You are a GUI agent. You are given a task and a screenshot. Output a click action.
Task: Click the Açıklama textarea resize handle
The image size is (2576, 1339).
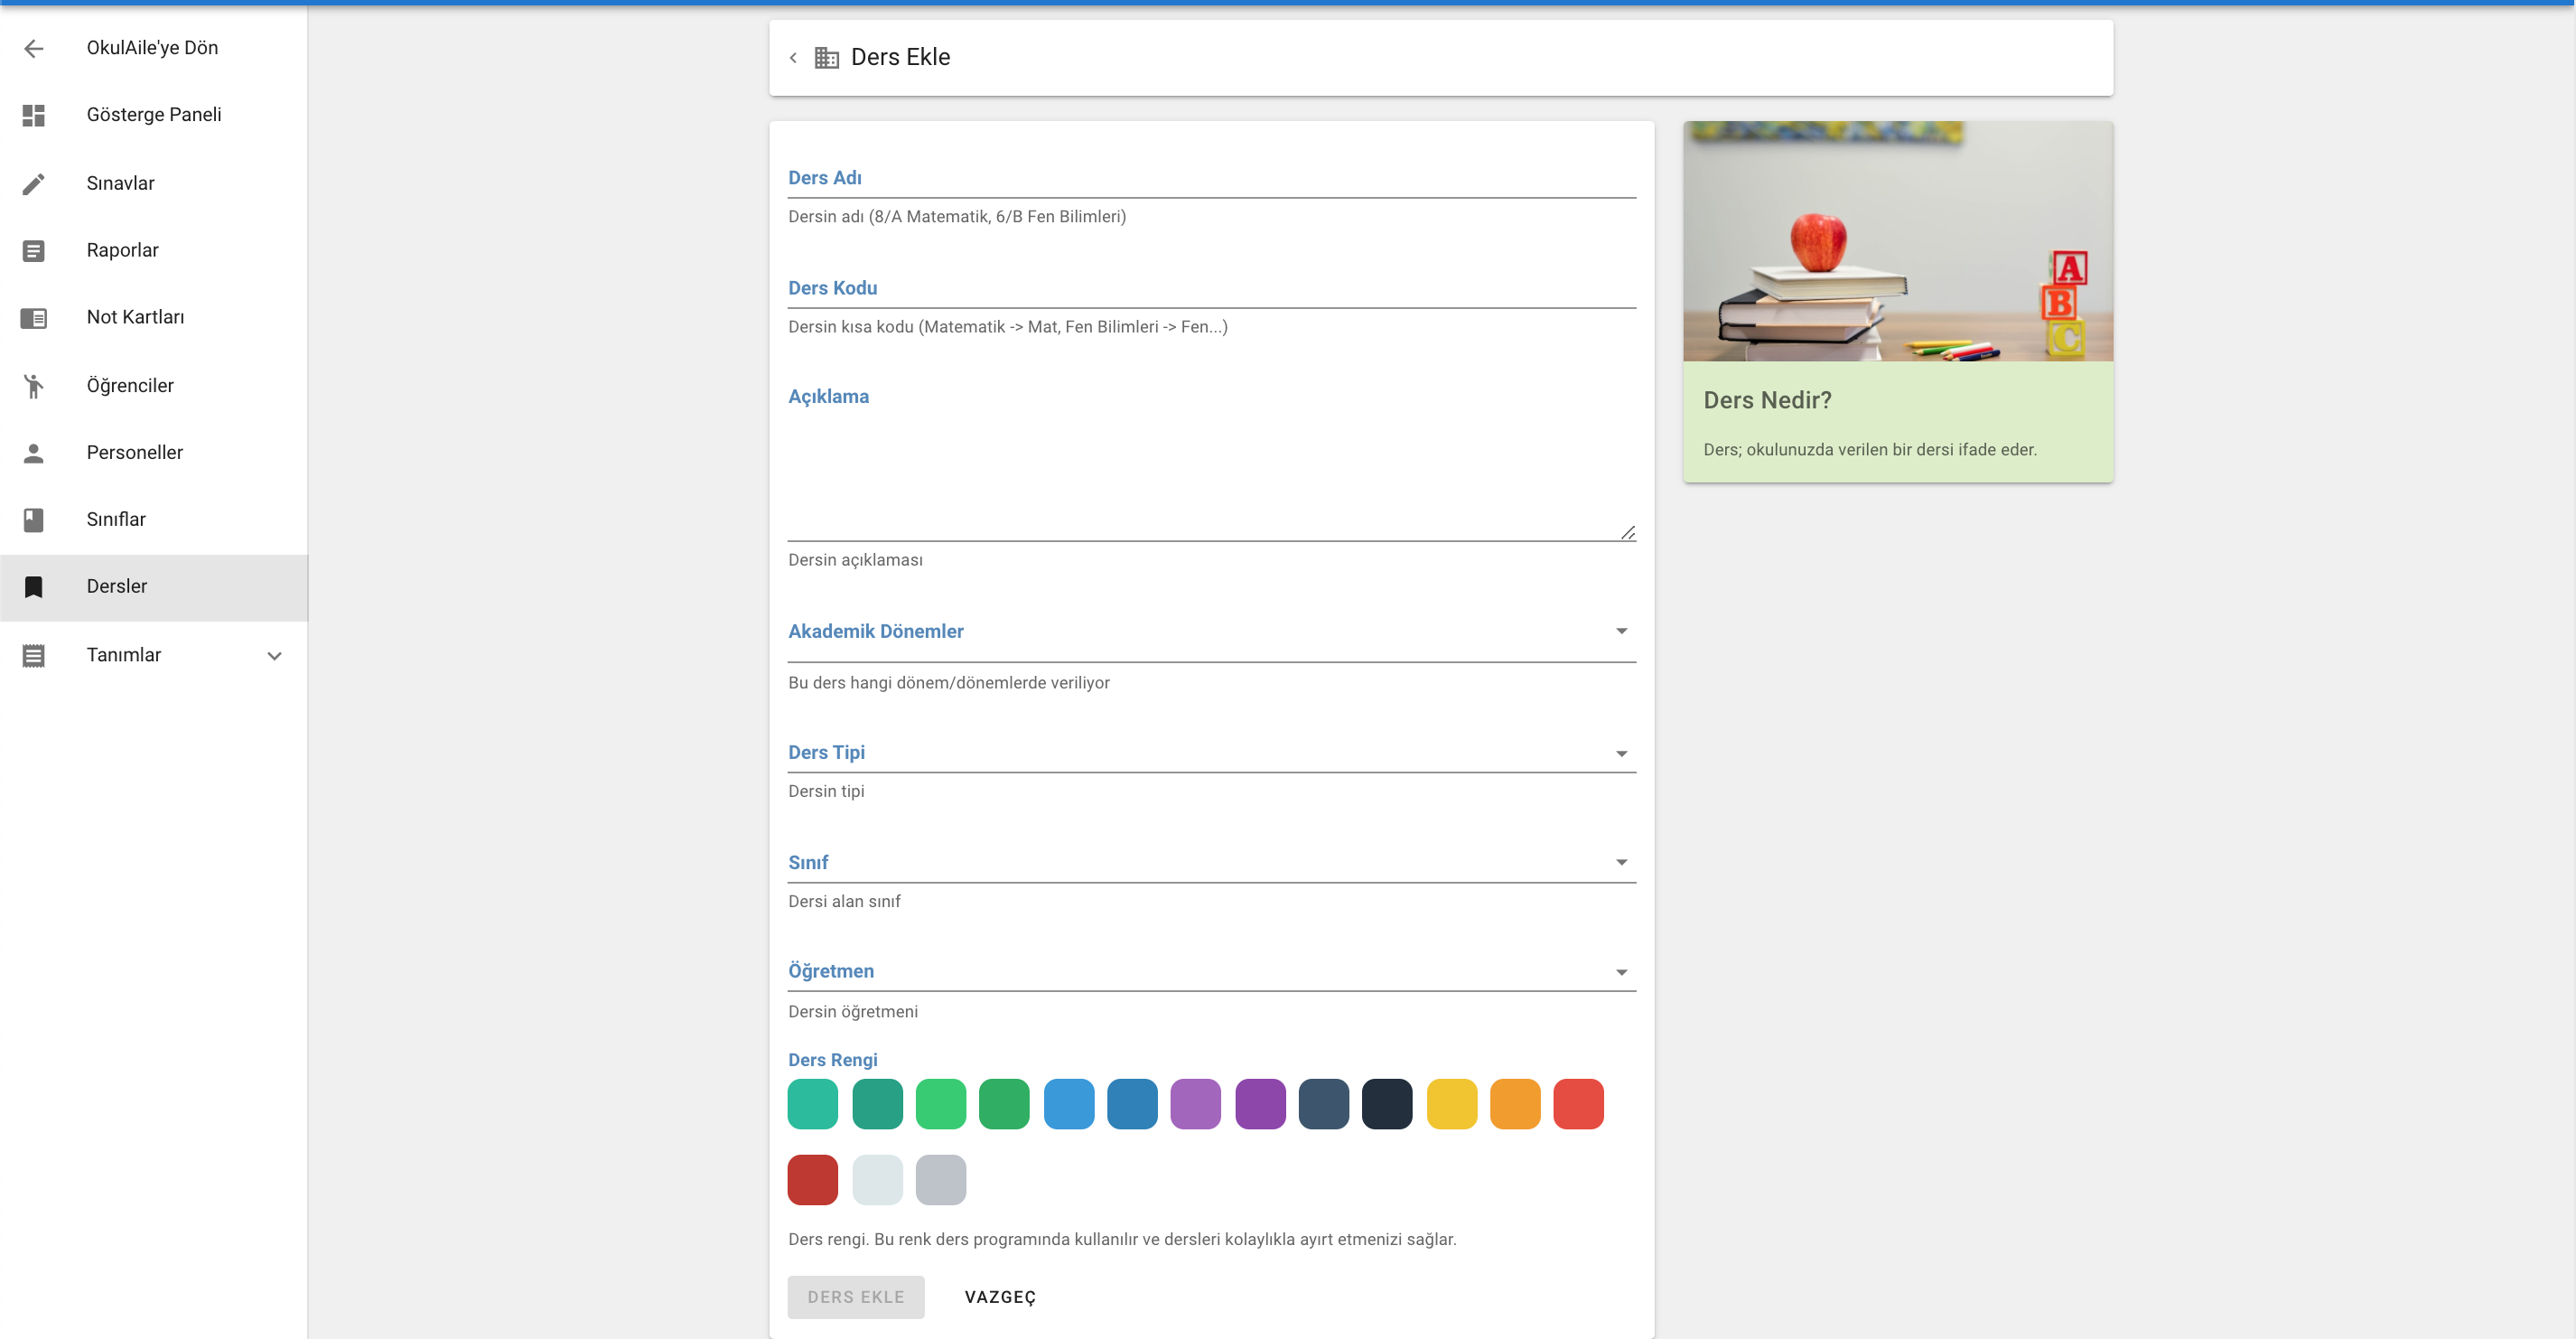(x=1628, y=533)
